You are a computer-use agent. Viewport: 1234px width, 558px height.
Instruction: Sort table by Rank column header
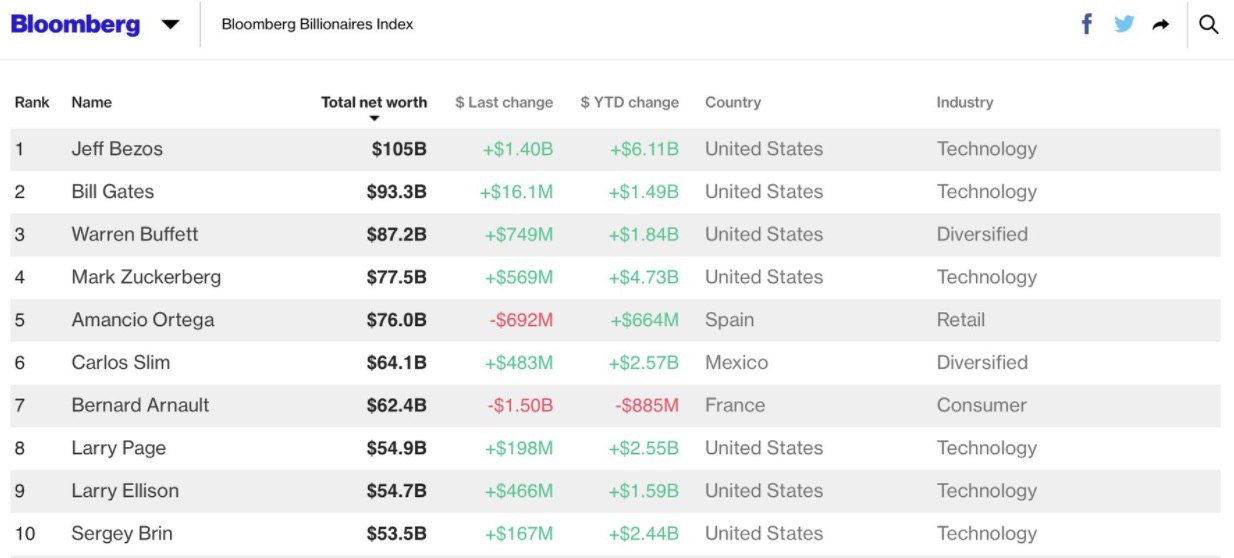(32, 102)
